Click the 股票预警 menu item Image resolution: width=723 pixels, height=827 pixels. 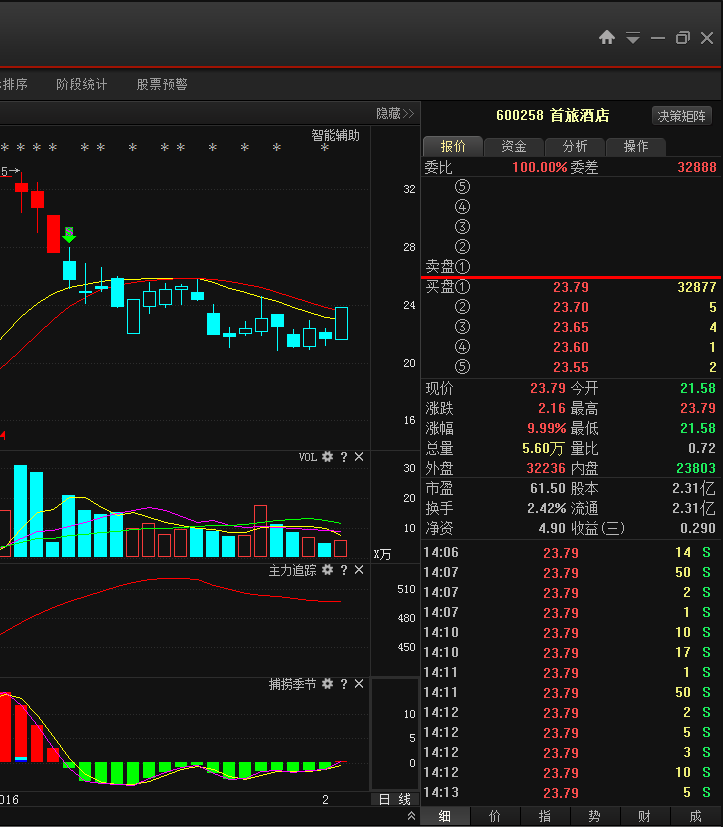point(162,85)
